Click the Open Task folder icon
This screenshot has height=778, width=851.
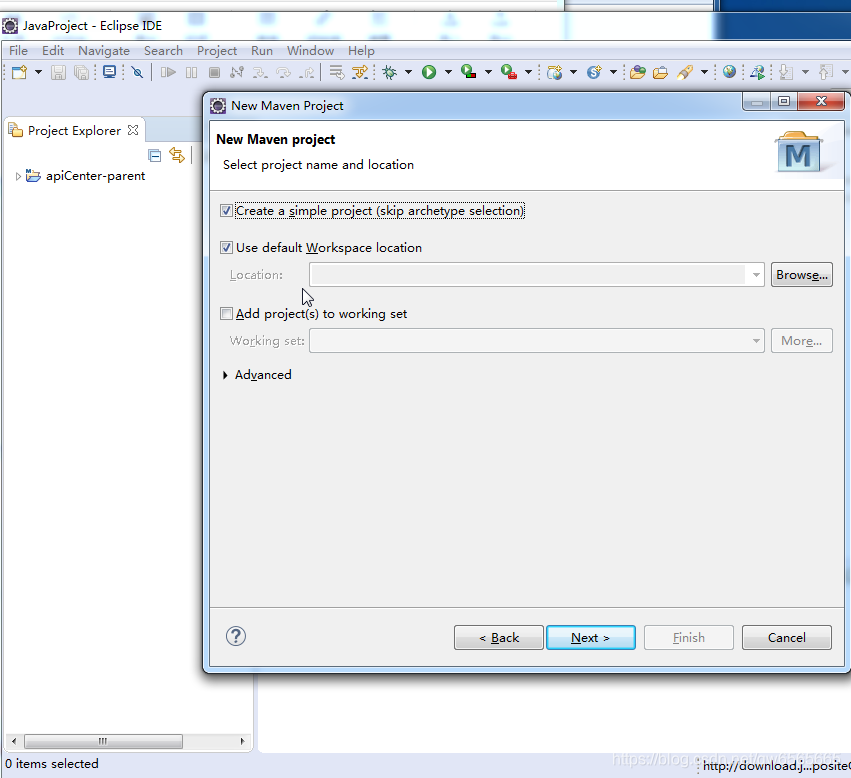point(661,72)
